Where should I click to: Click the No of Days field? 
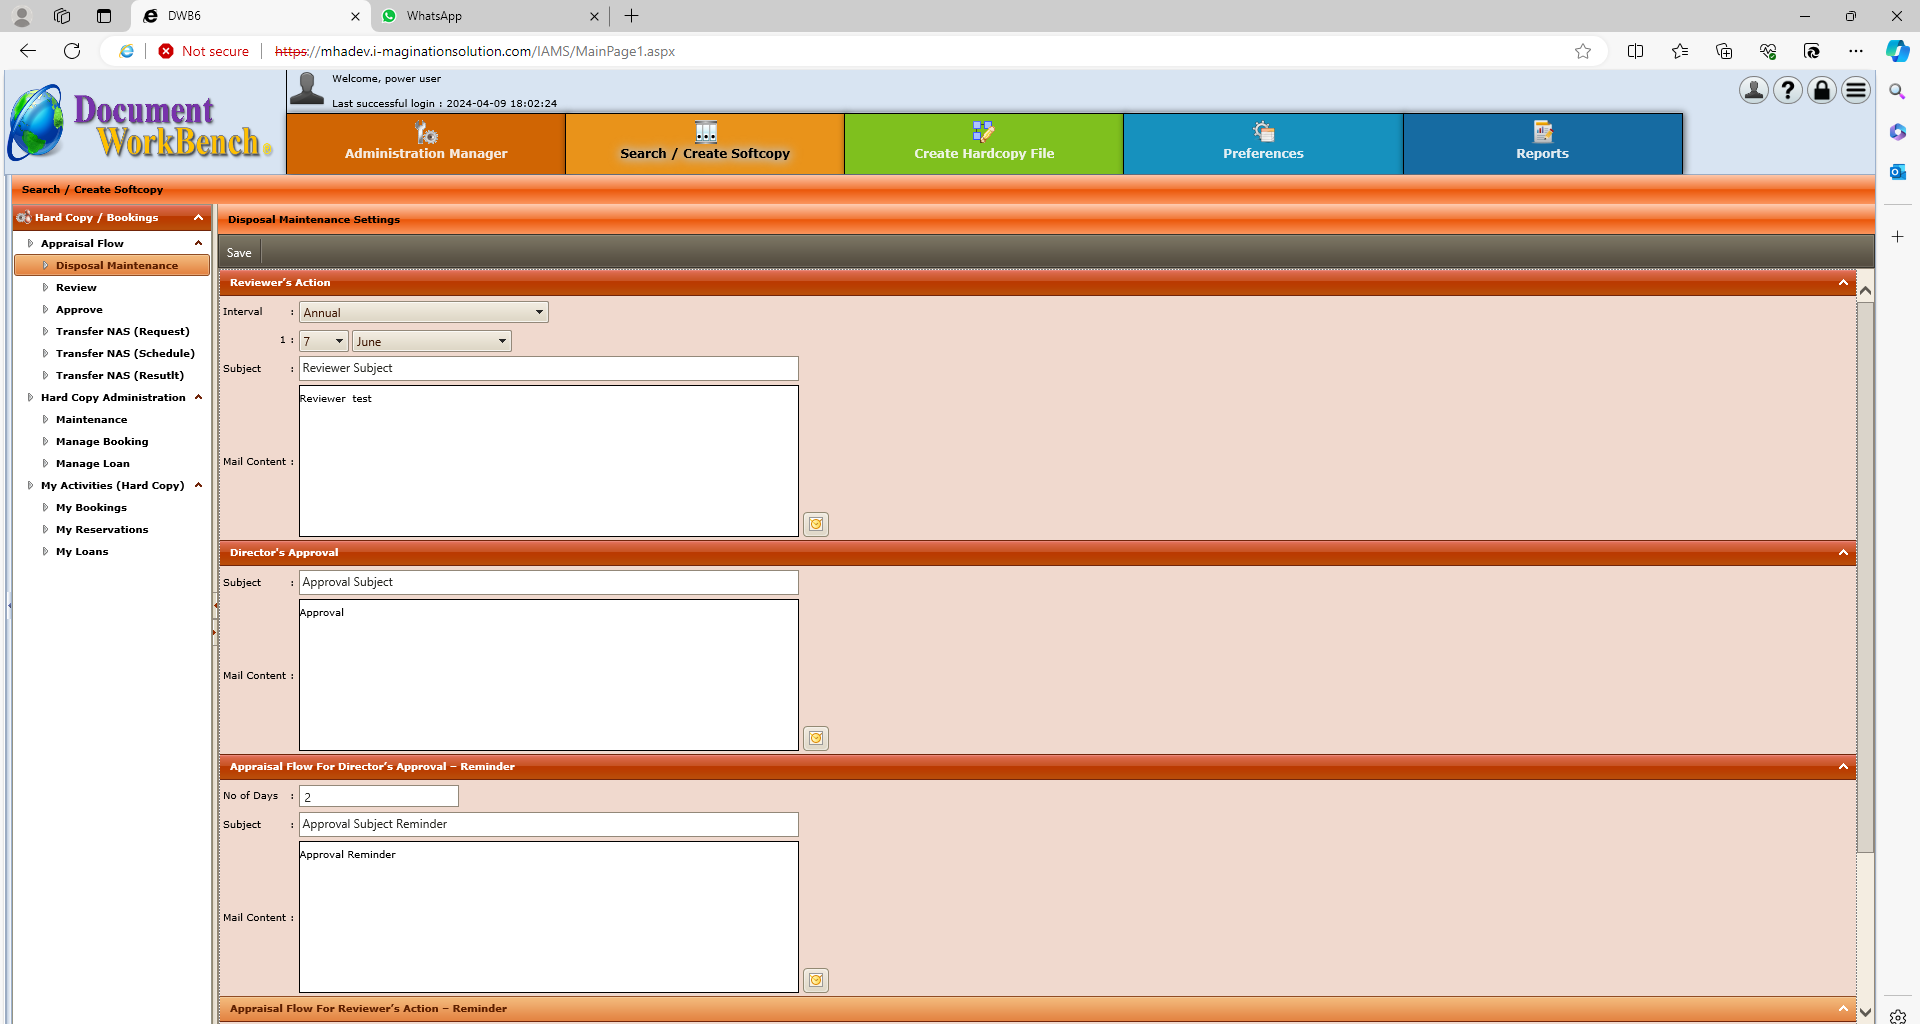[379, 796]
